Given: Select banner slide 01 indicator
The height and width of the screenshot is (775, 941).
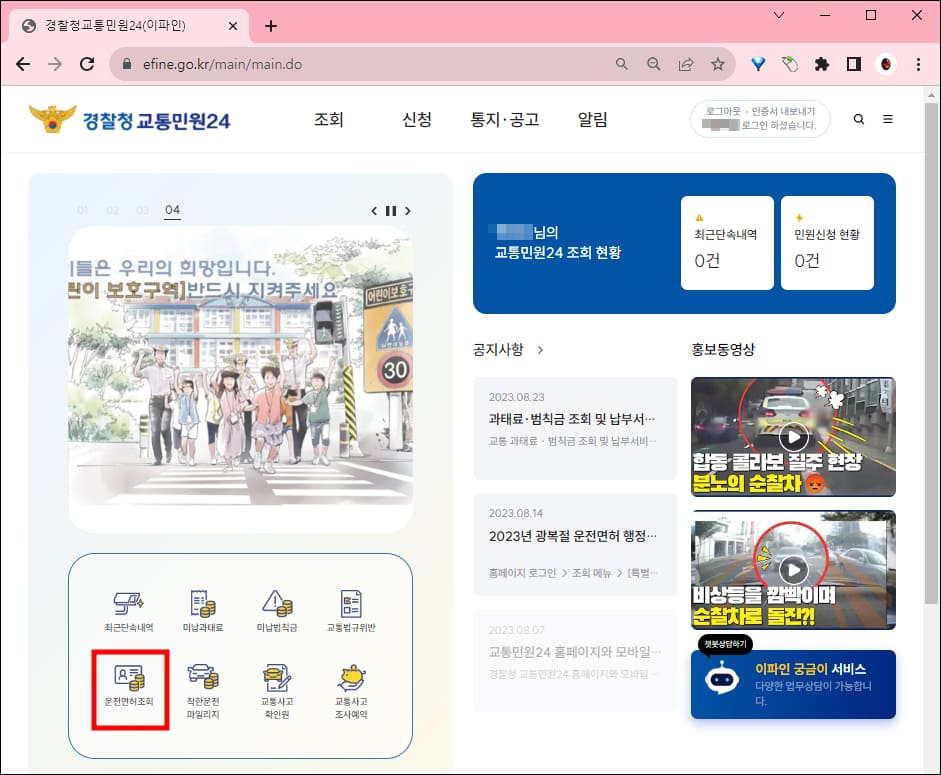Looking at the screenshot, I should pyautogui.click(x=82, y=210).
